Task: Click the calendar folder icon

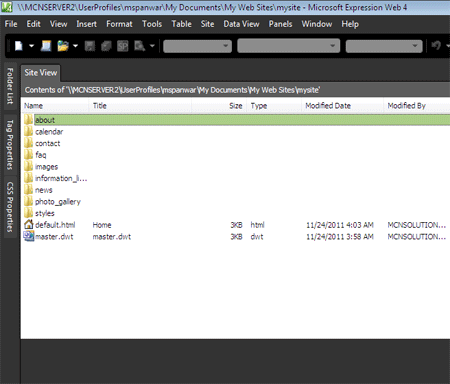Action: [28, 132]
